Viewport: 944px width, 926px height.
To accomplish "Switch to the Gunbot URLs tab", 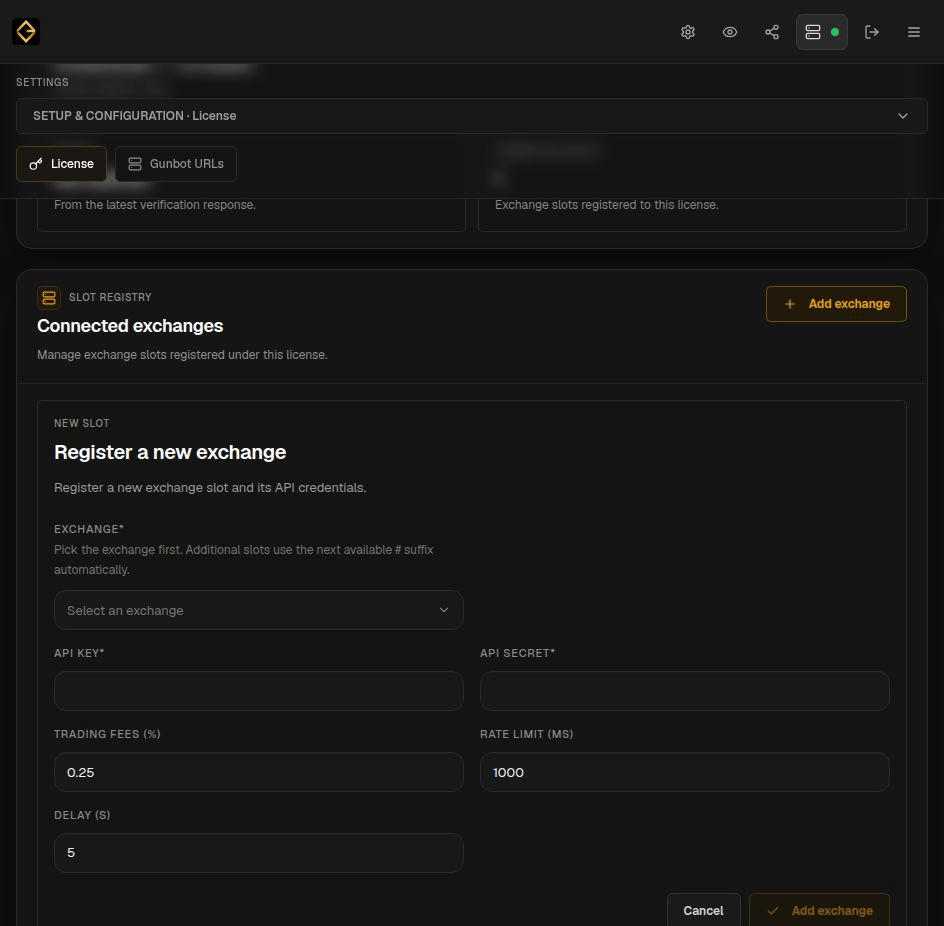I will coord(176,164).
